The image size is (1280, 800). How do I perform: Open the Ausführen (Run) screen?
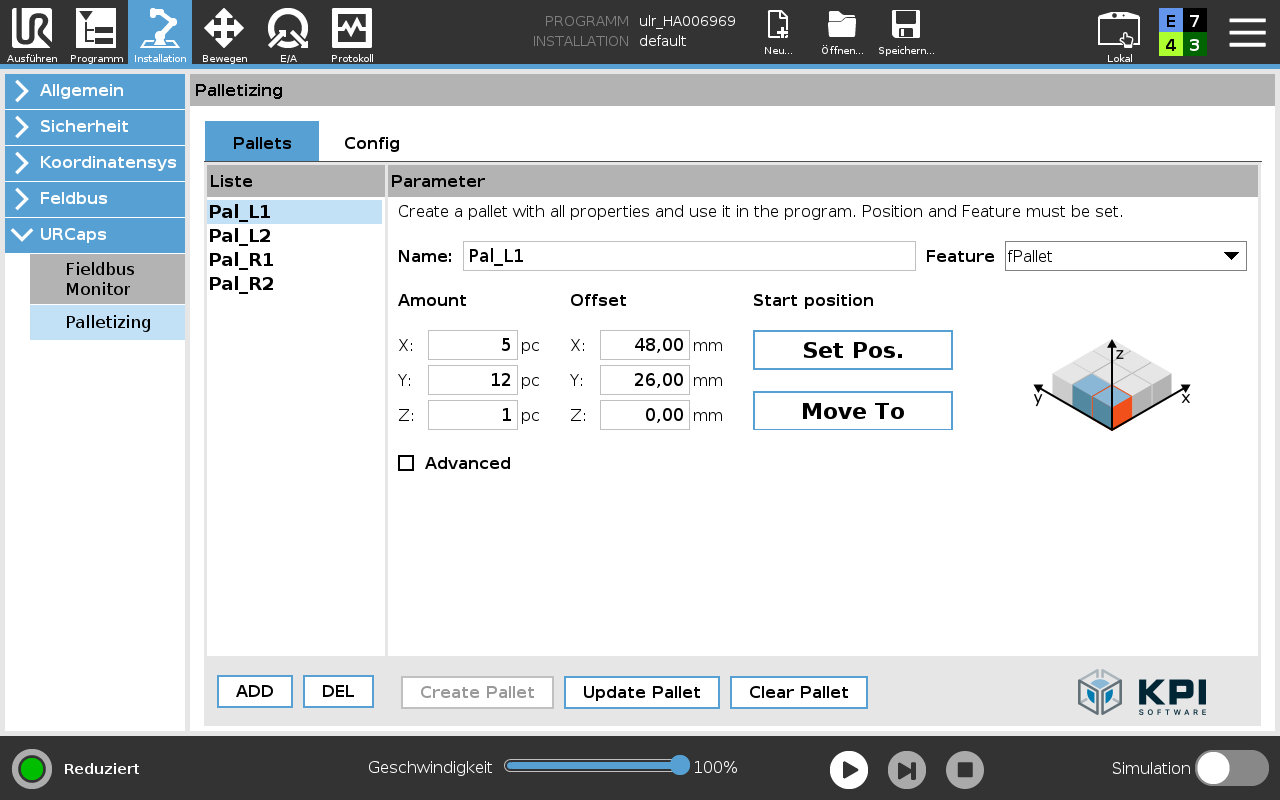pyautogui.click(x=32, y=33)
